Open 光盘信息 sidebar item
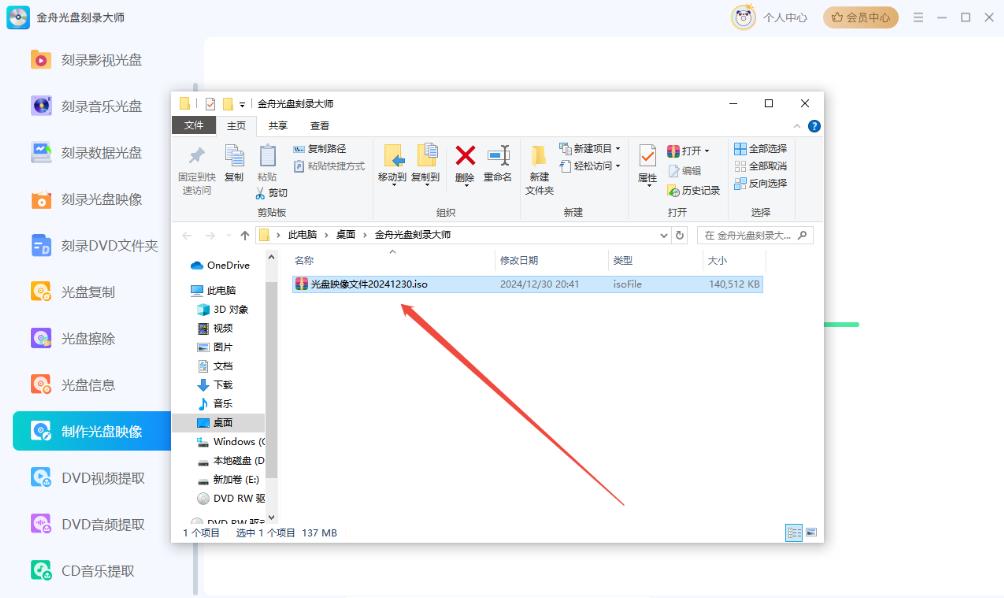This screenshot has width=1004, height=598. 73,385
